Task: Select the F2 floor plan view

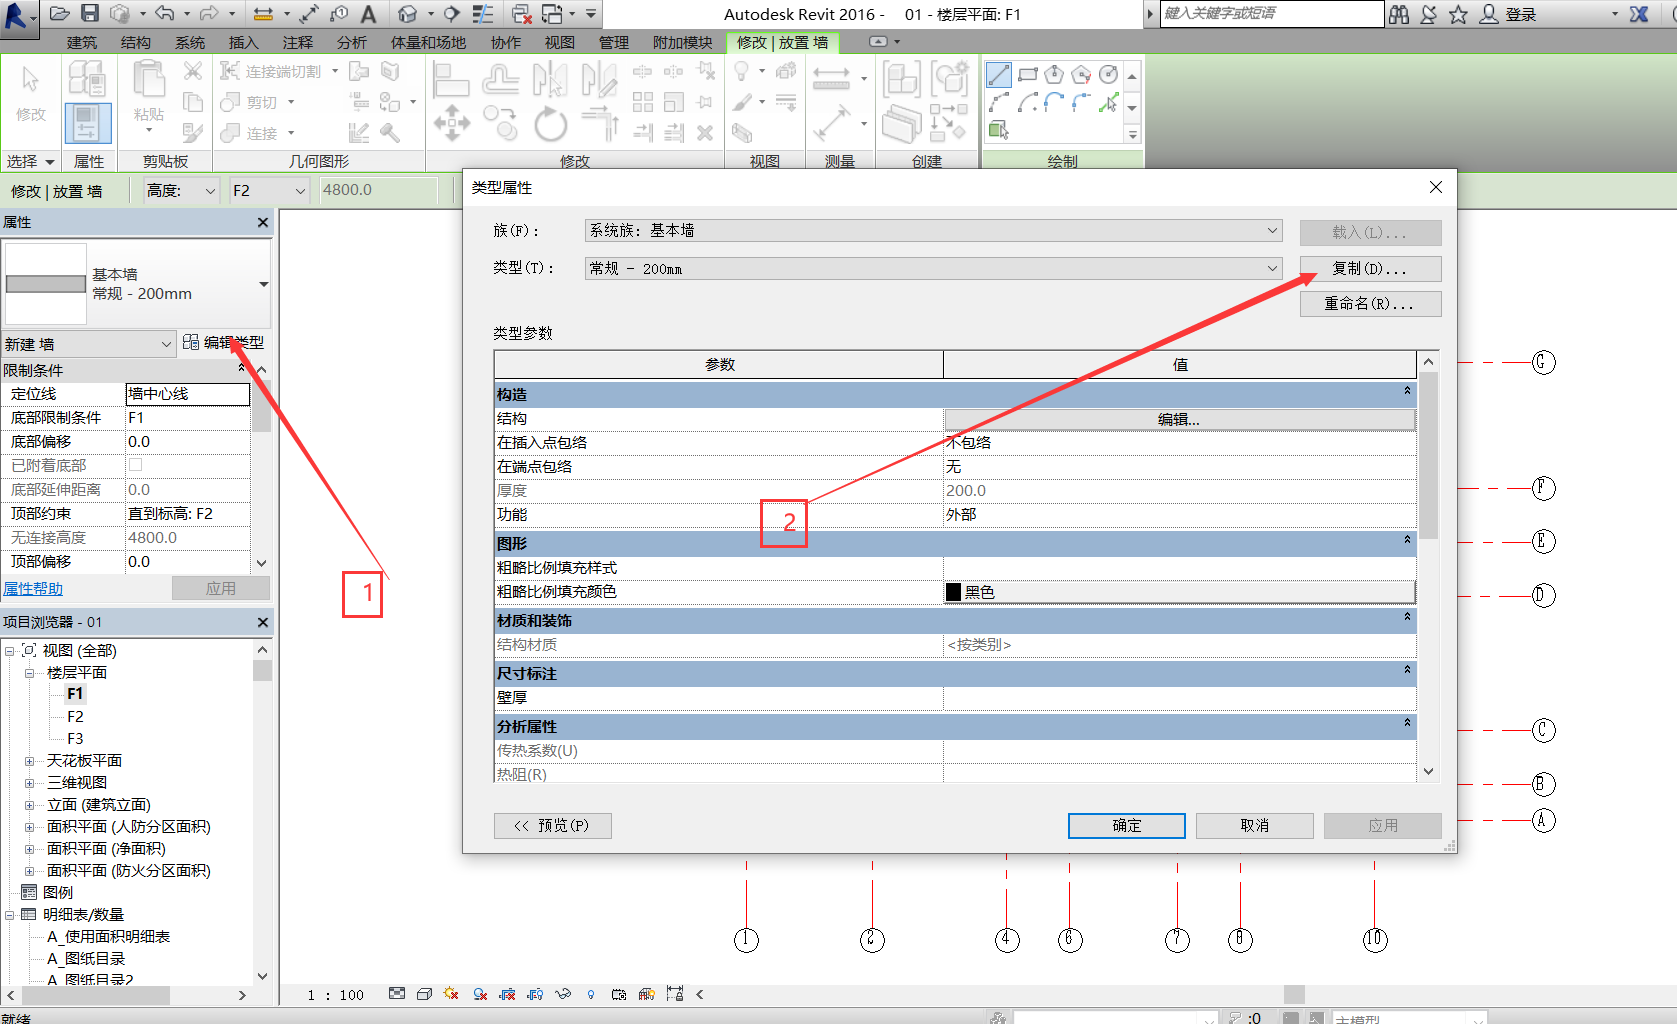Action: (75, 717)
